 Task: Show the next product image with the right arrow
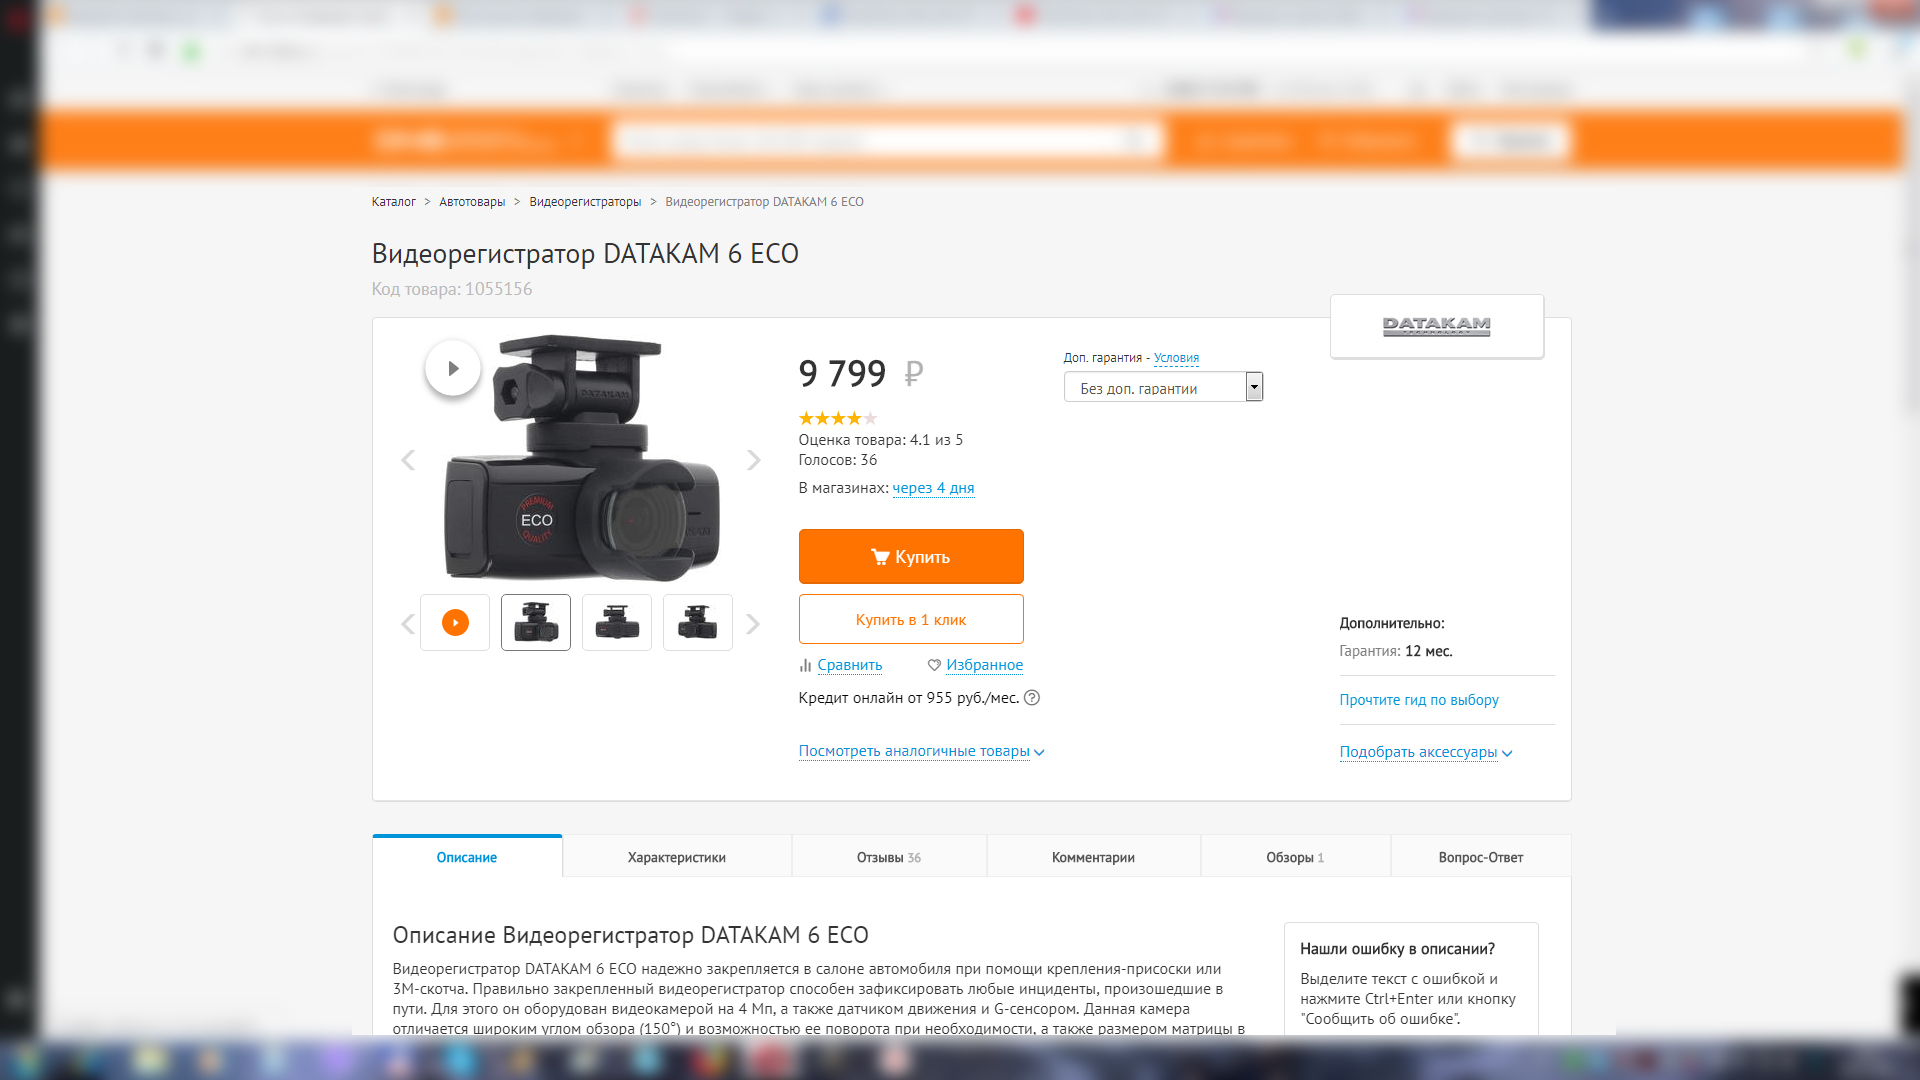click(754, 460)
